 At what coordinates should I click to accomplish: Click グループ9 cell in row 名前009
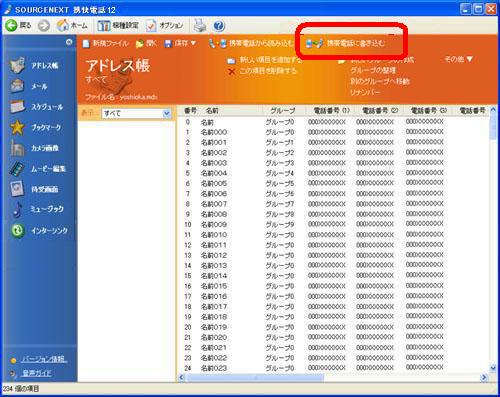[280, 224]
